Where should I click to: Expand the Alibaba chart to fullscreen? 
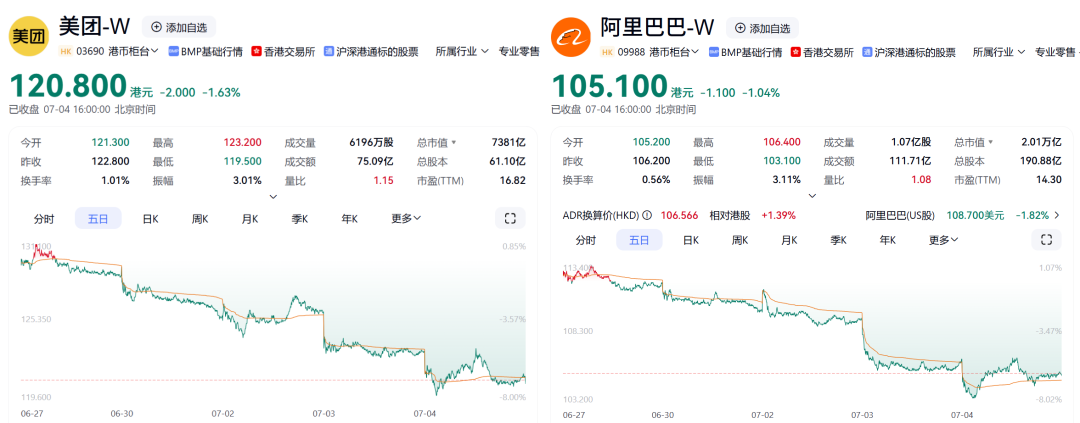click(x=1046, y=240)
